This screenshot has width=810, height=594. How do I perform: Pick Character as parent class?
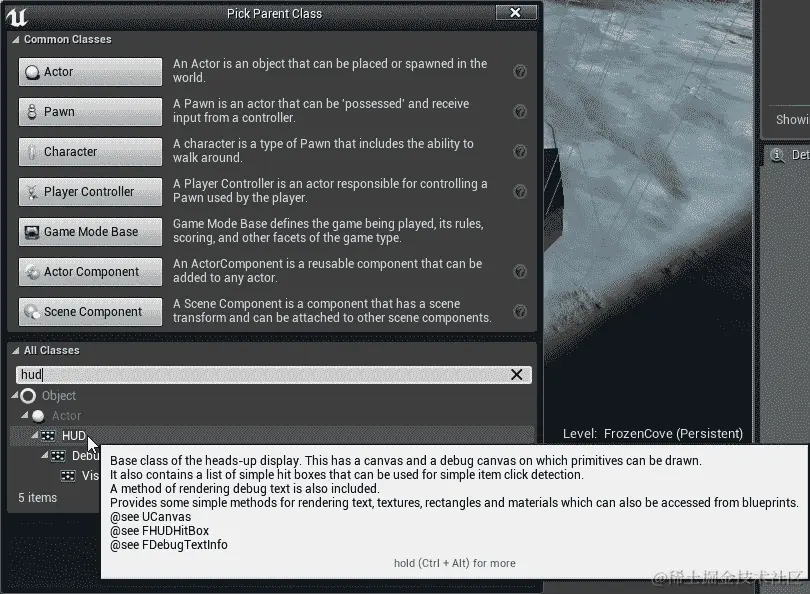pos(90,152)
